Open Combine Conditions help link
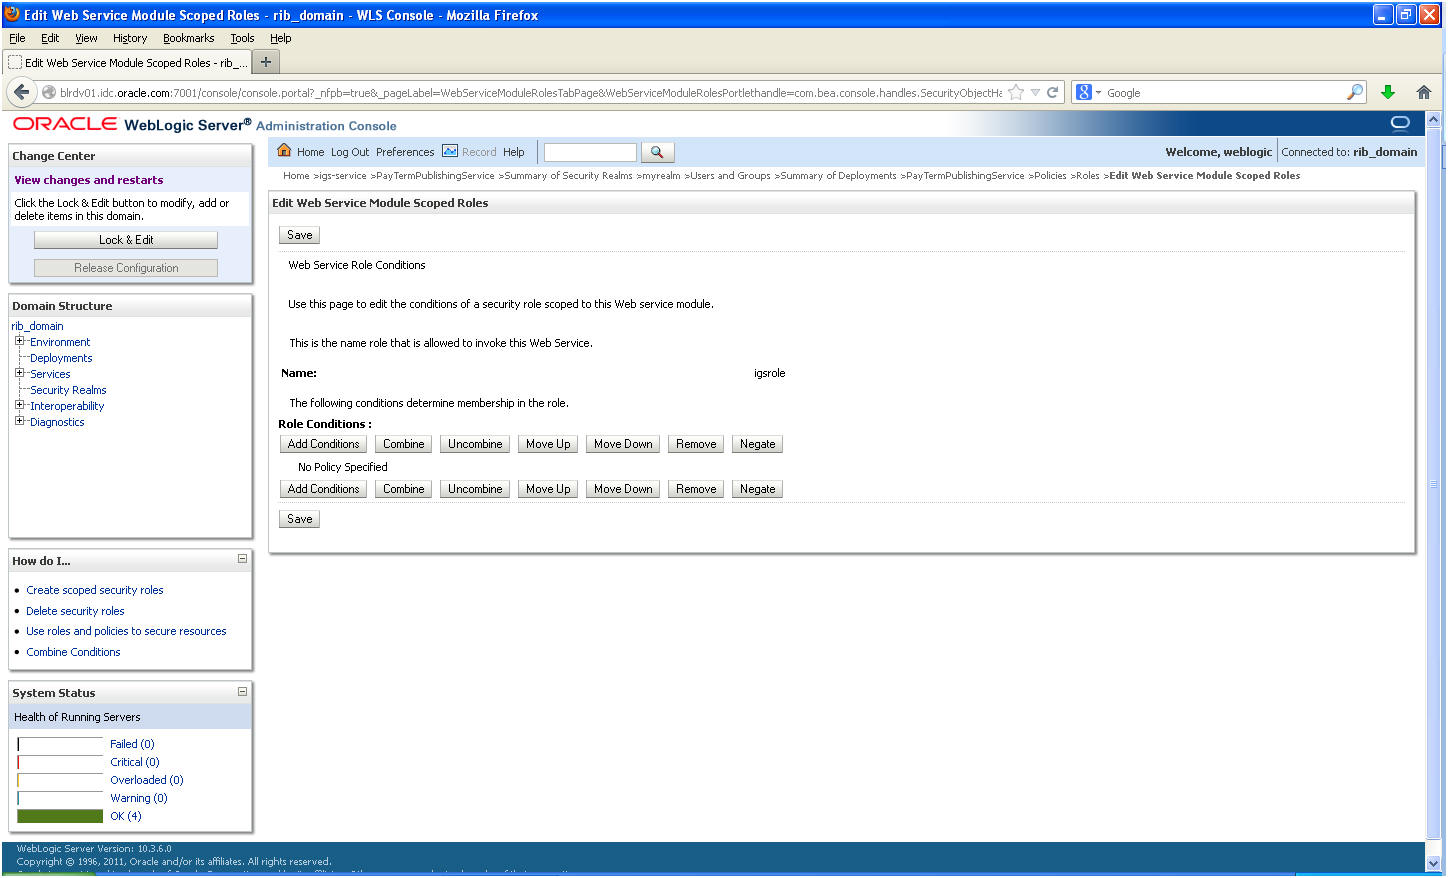The height and width of the screenshot is (878, 1448). pyautogui.click(x=73, y=652)
